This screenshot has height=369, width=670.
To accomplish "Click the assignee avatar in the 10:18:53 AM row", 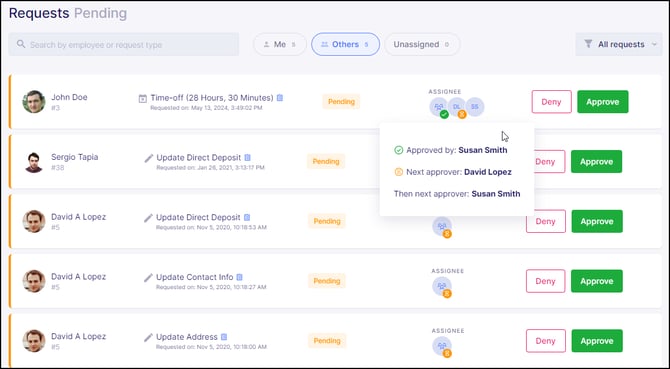I will (442, 226).
